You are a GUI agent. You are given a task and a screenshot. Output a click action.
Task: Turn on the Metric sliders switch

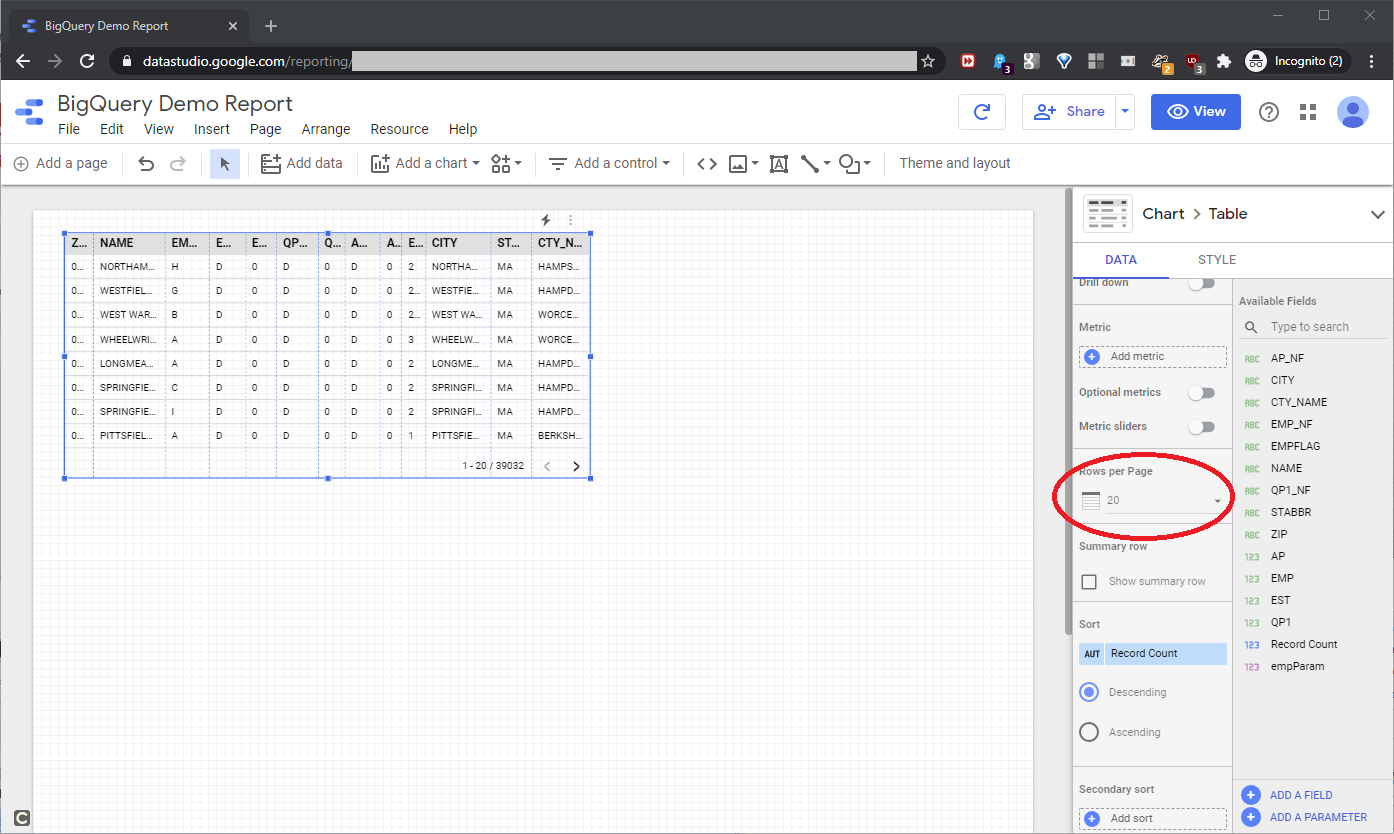pos(1201,427)
